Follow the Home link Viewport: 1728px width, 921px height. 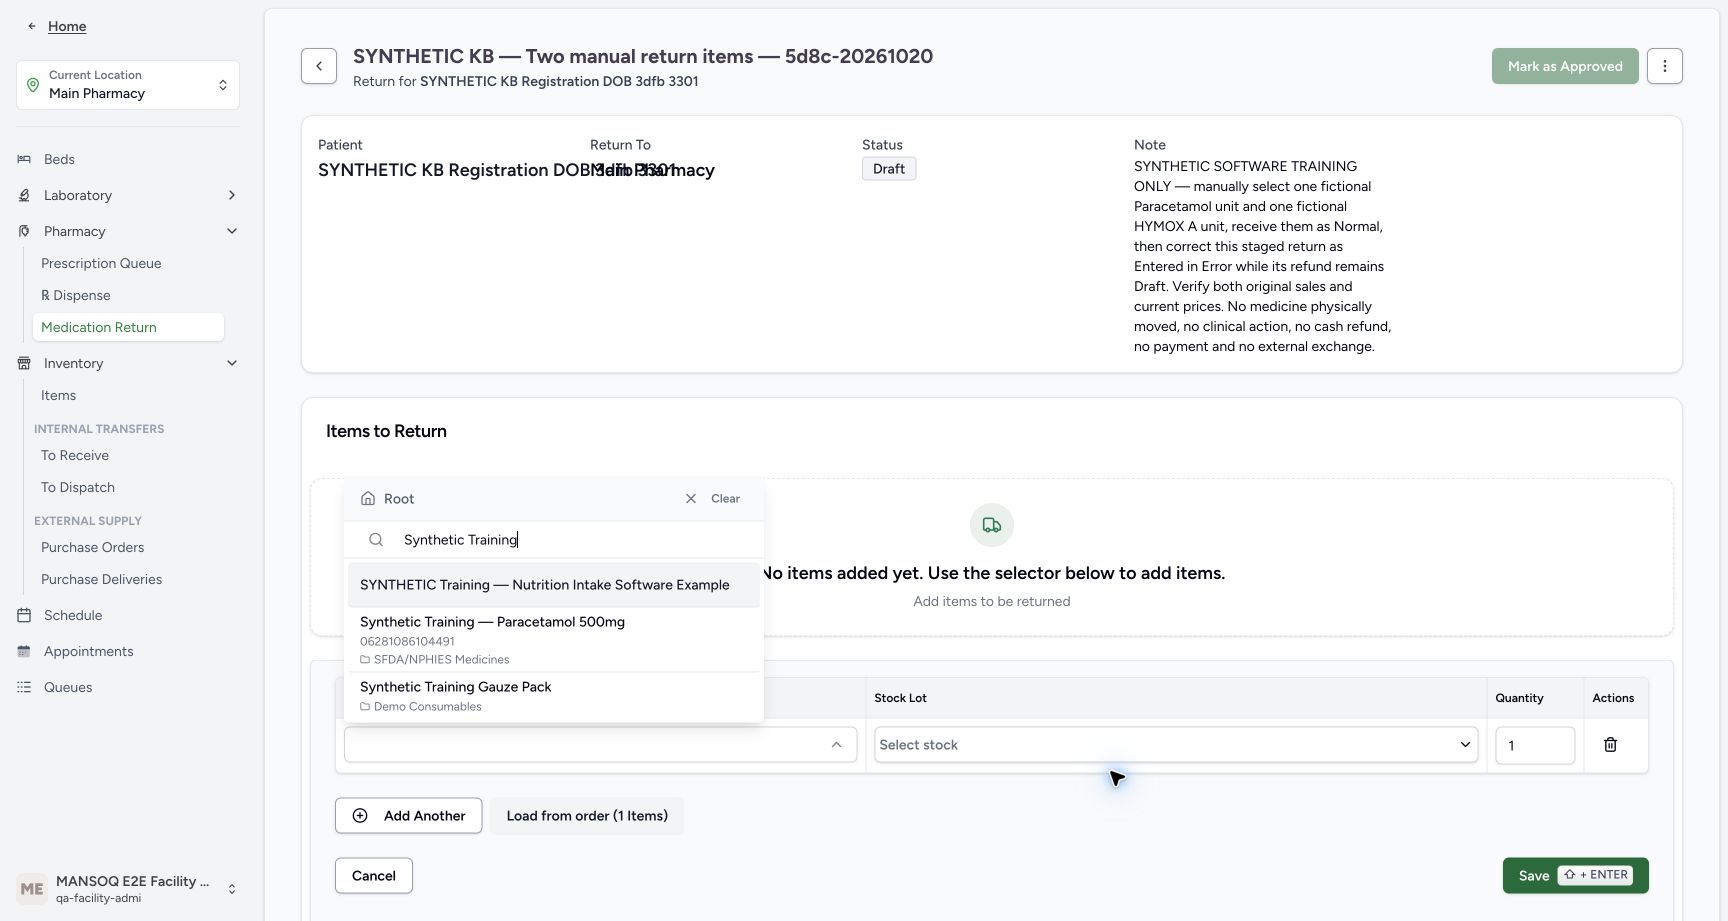click(x=67, y=26)
